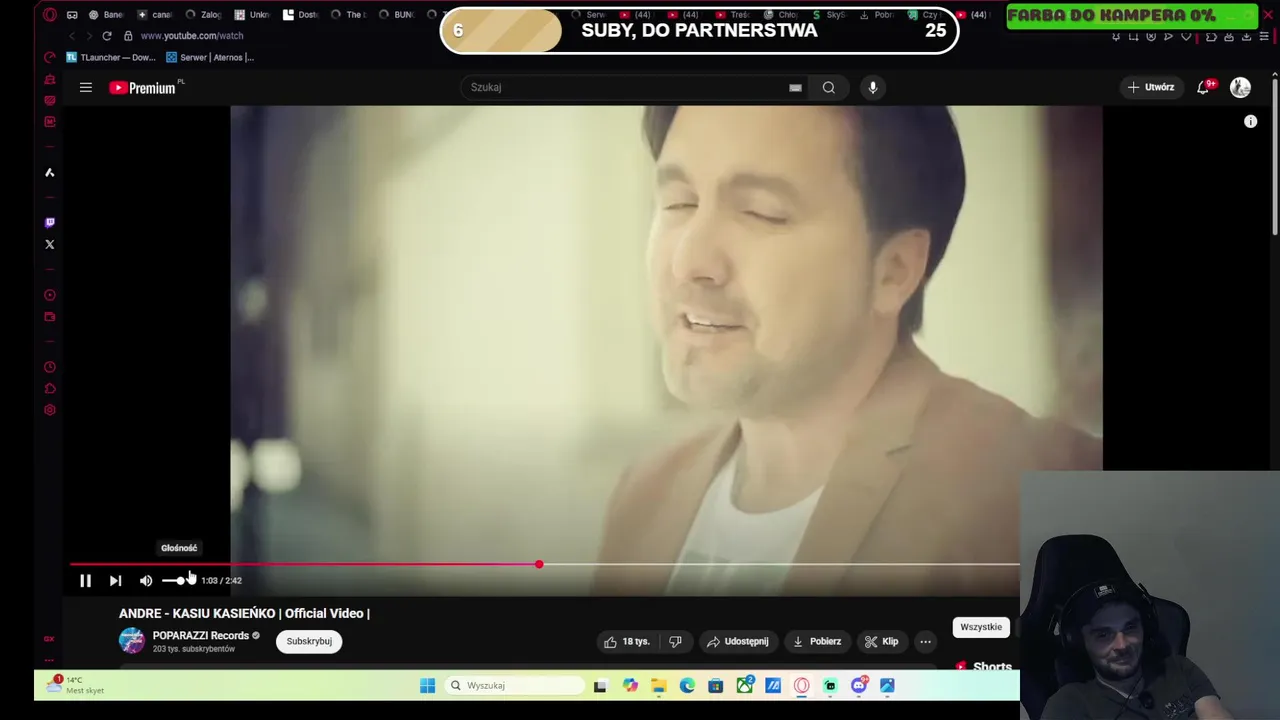
Task: Open POPARAZZI Records channel link
Action: pyautogui.click(x=200, y=635)
